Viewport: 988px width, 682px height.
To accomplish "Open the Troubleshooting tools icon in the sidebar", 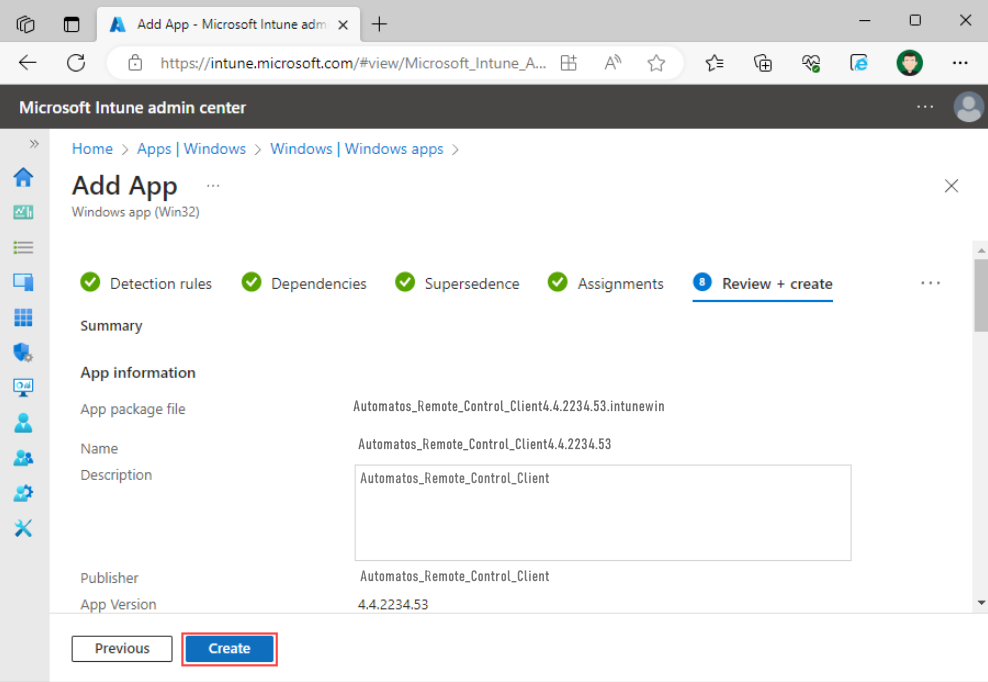I will (23, 528).
